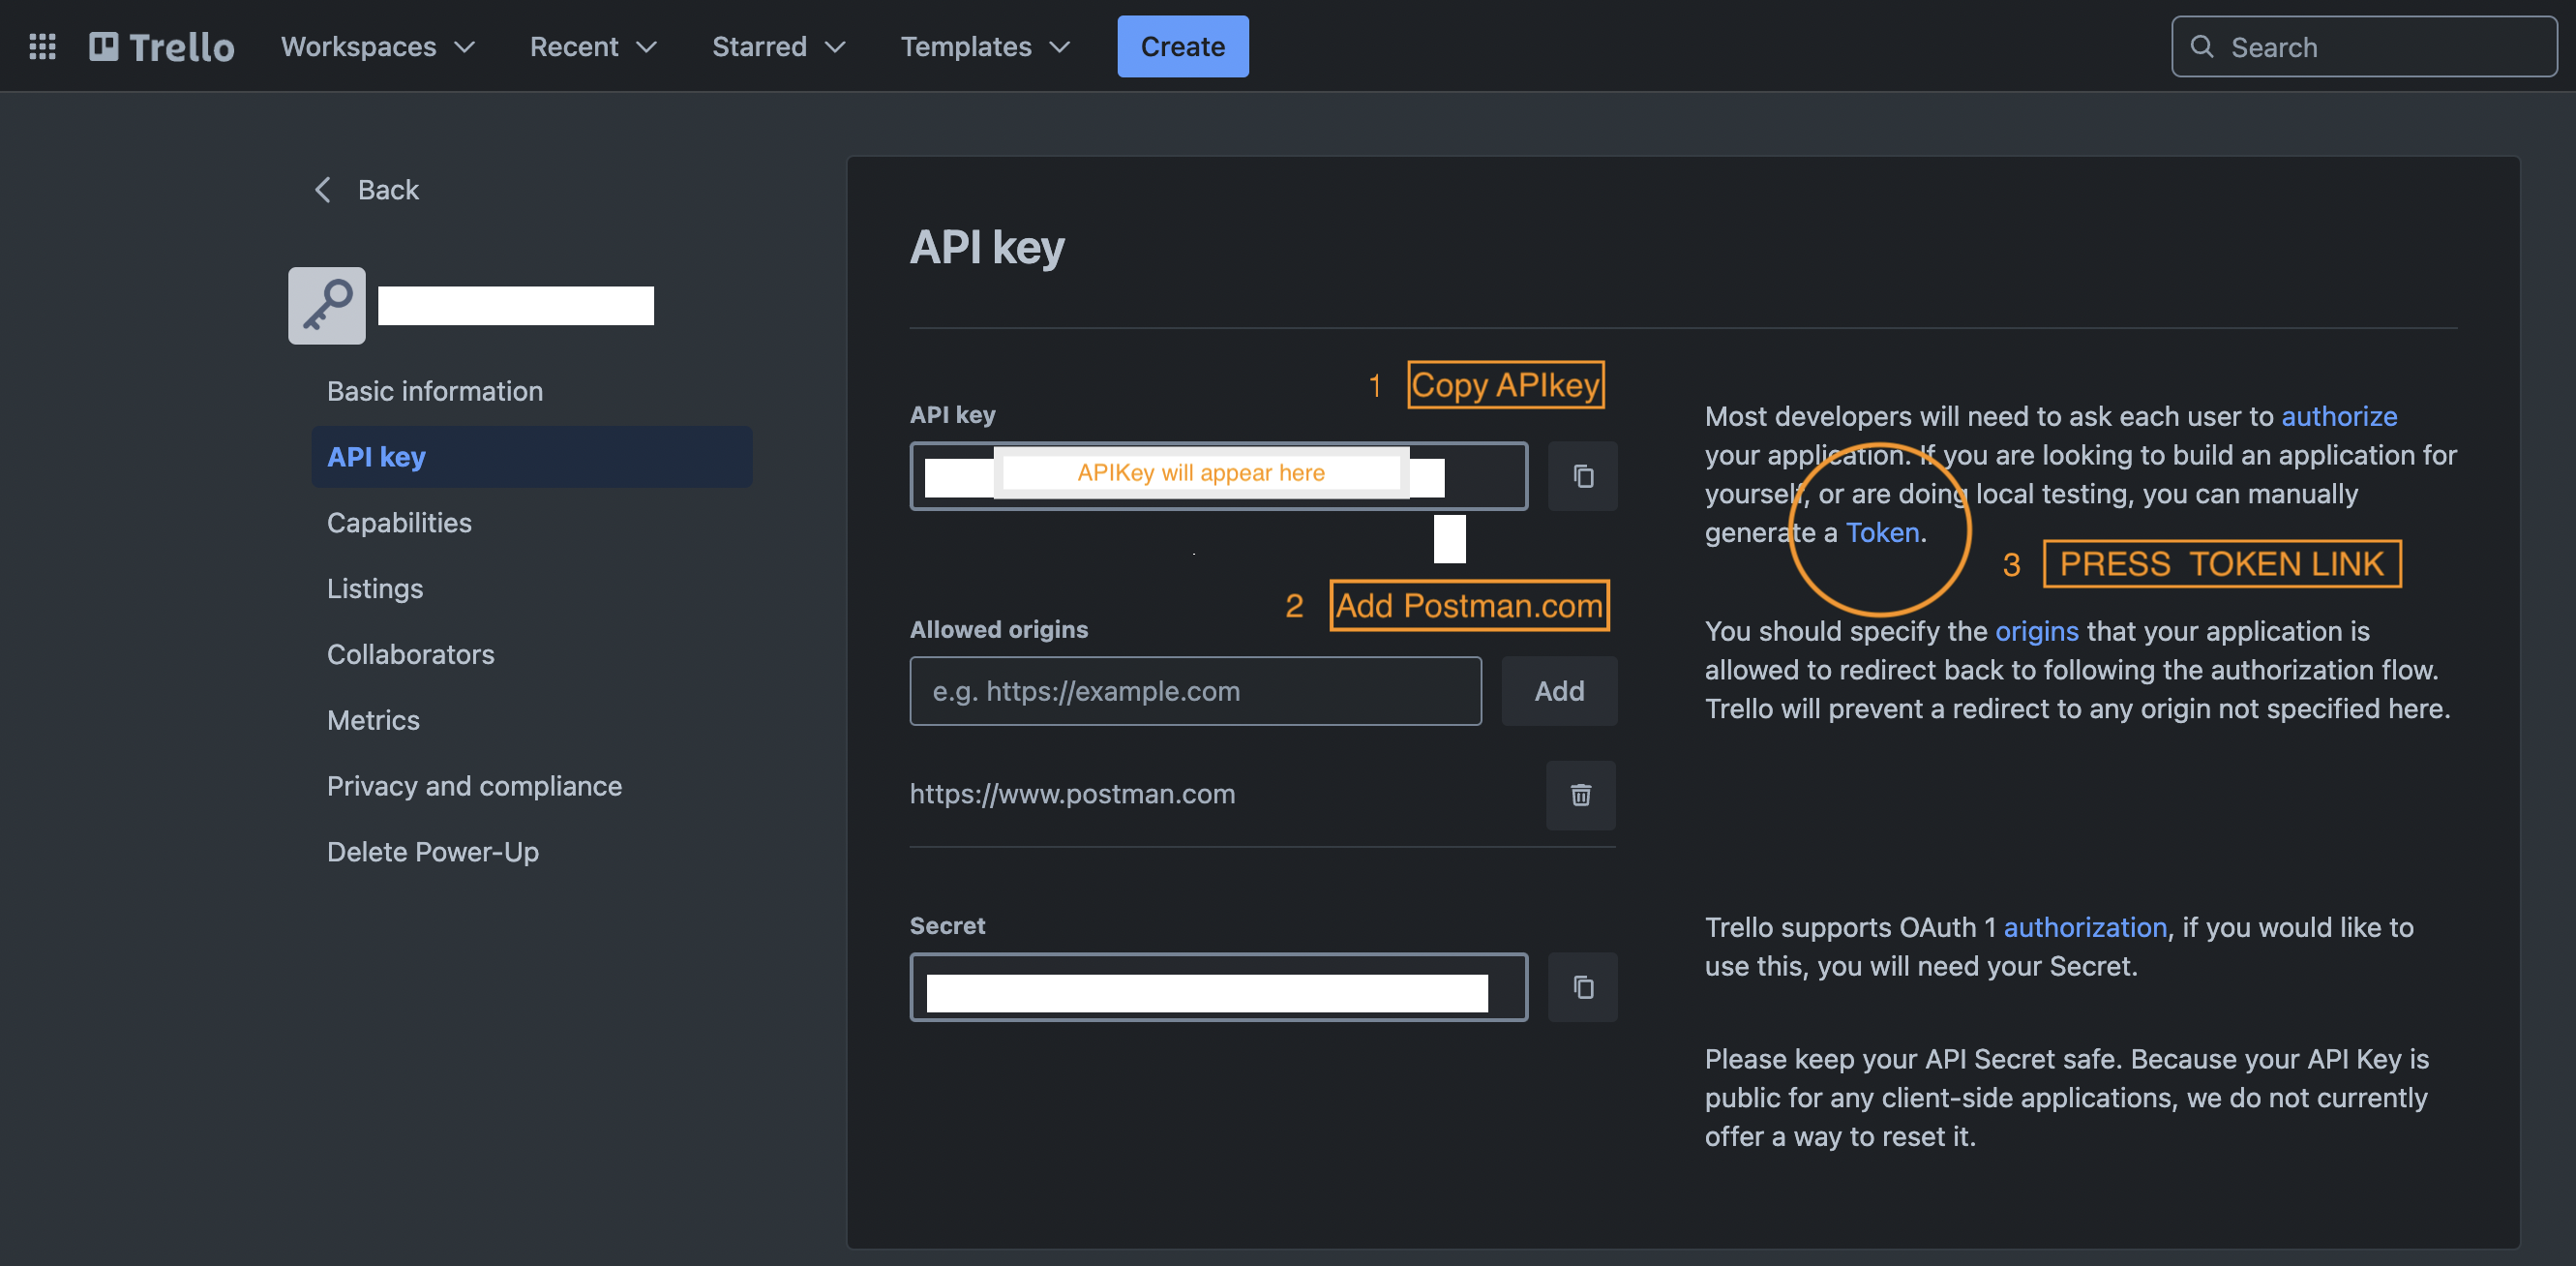The width and height of the screenshot is (2576, 1266).
Task: Click the Power-Up key icon thumbnail
Action: 327,305
